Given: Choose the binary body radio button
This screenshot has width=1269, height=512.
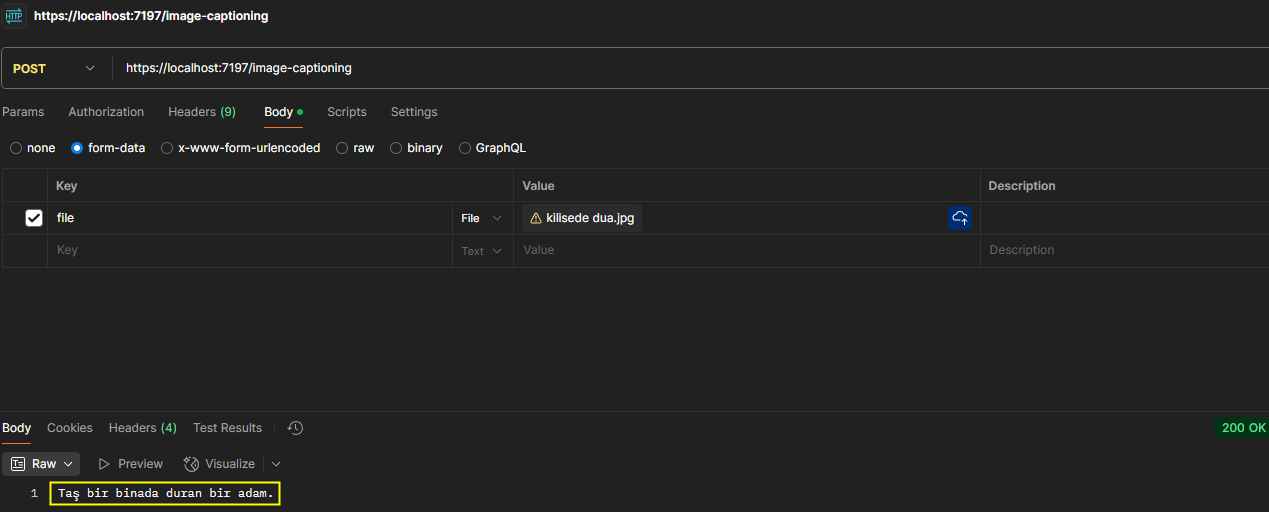Looking at the screenshot, I should tap(396, 148).
